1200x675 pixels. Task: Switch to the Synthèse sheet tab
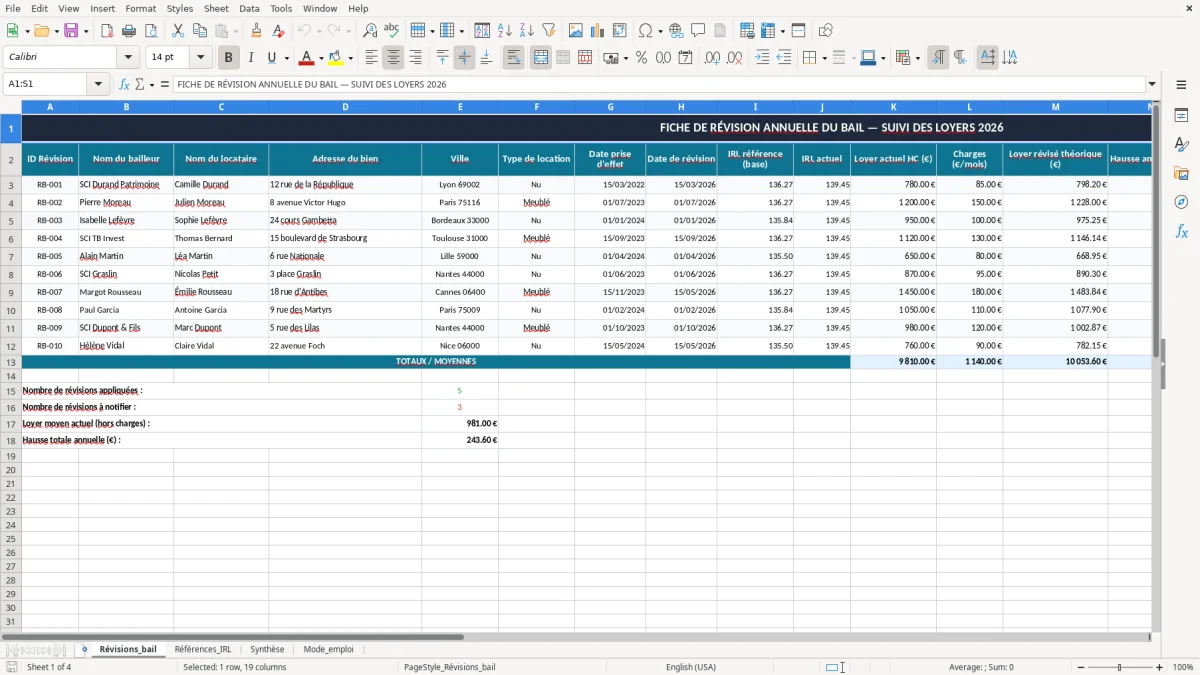pos(267,649)
